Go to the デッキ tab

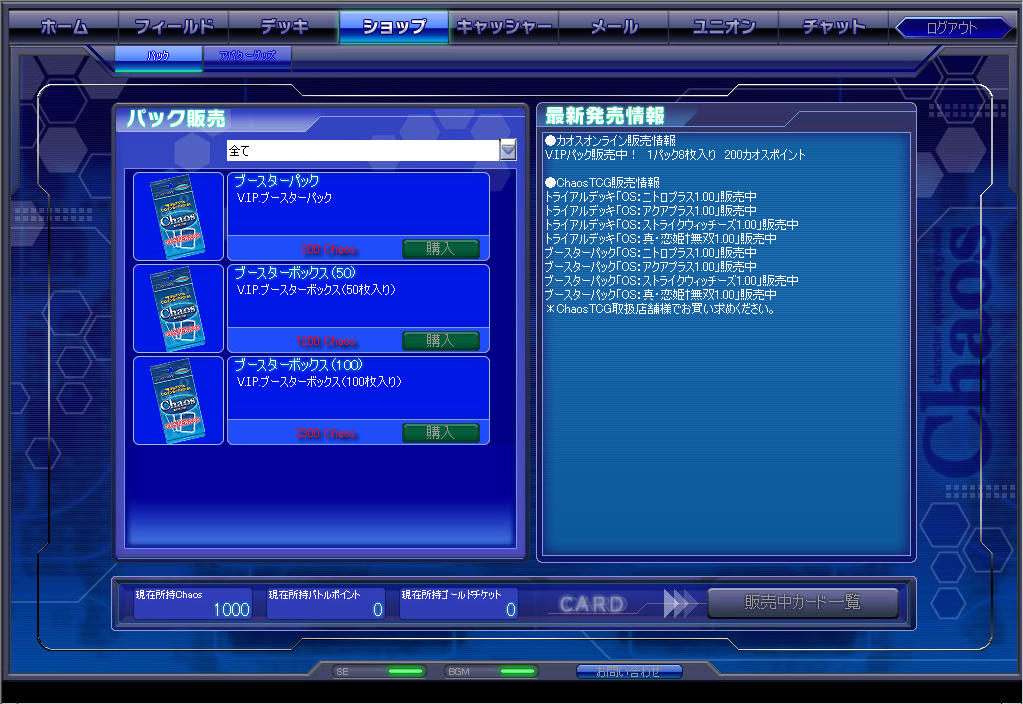(284, 27)
